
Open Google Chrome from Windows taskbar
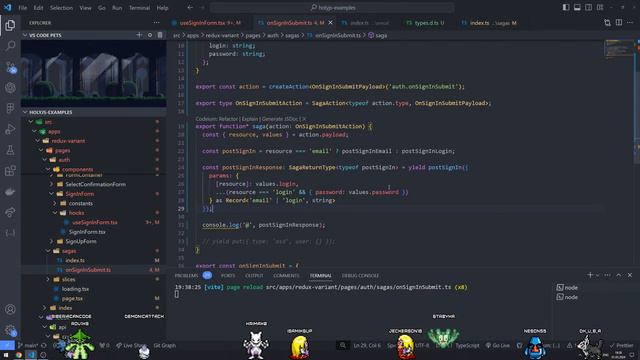coord(19,355)
